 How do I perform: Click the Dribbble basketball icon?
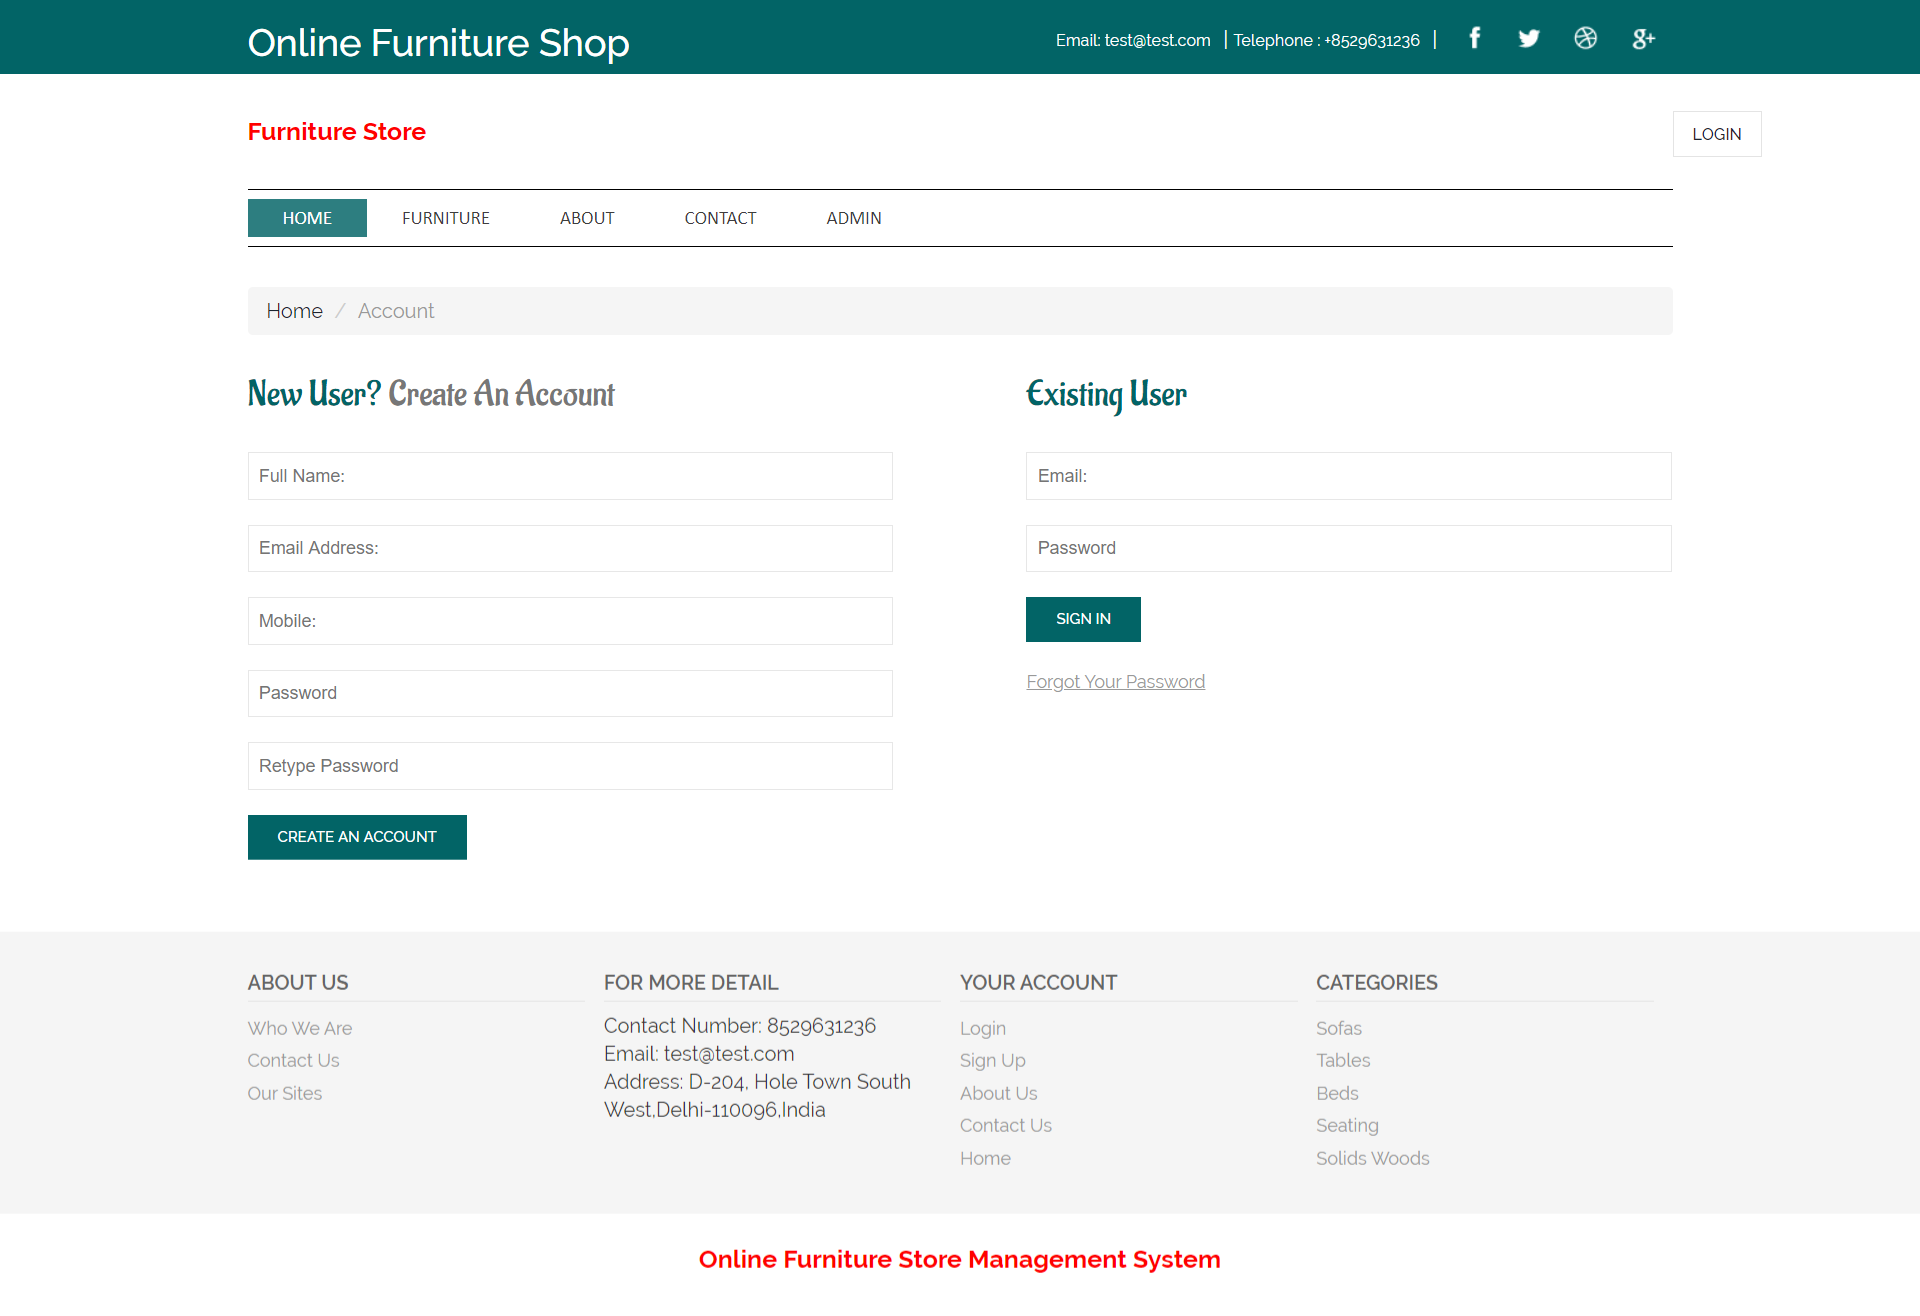coord(1585,39)
